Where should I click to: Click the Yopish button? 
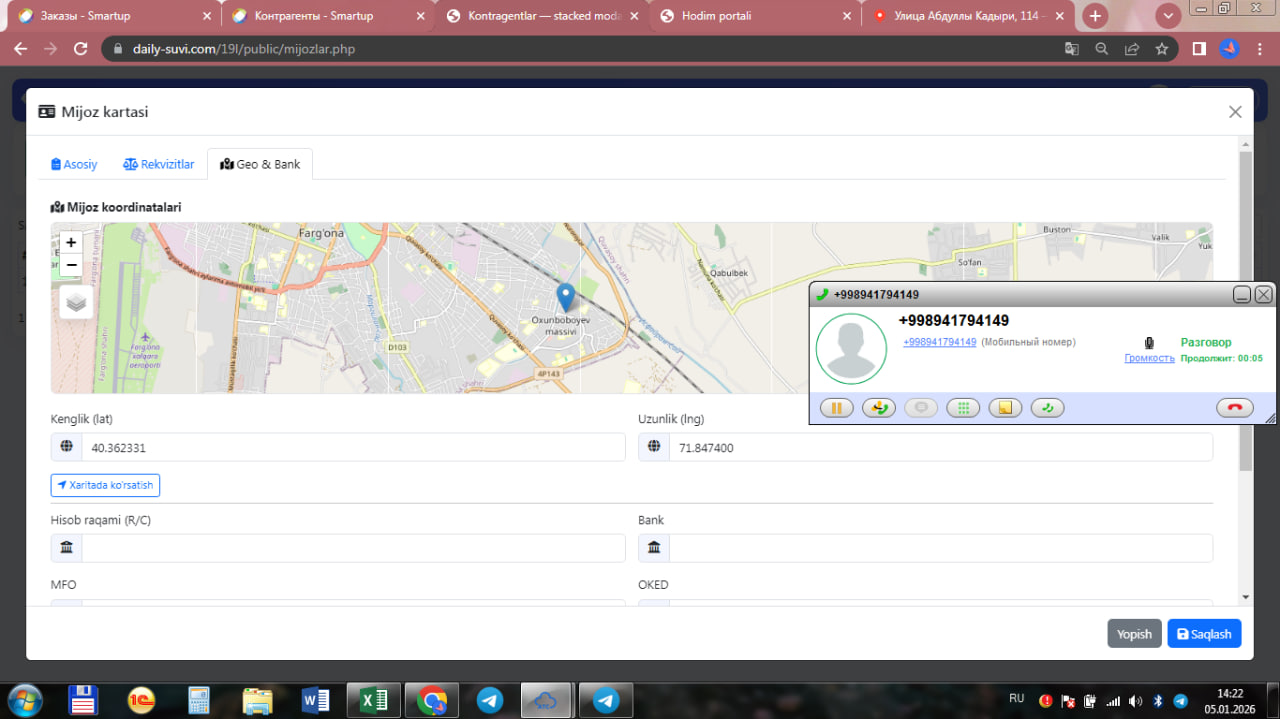[x=1134, y=634]
